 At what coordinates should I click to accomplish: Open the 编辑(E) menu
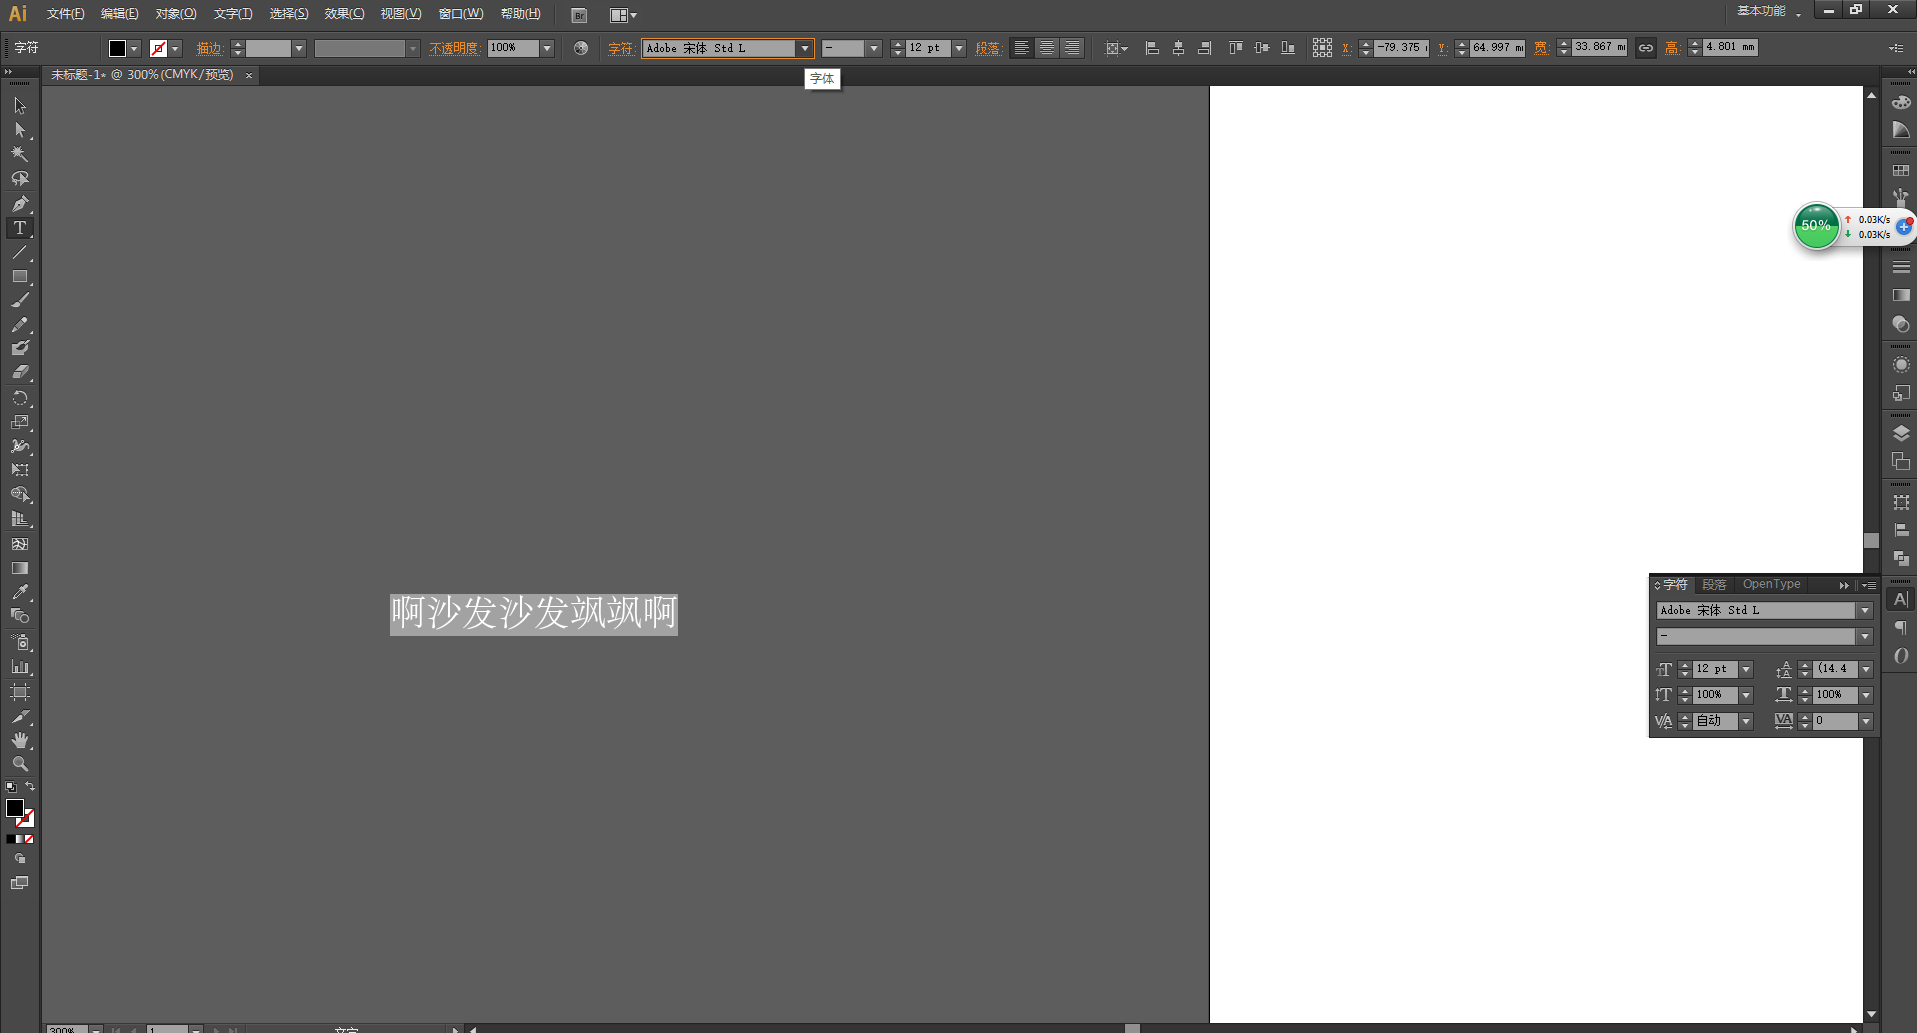(x=119, y=14)
